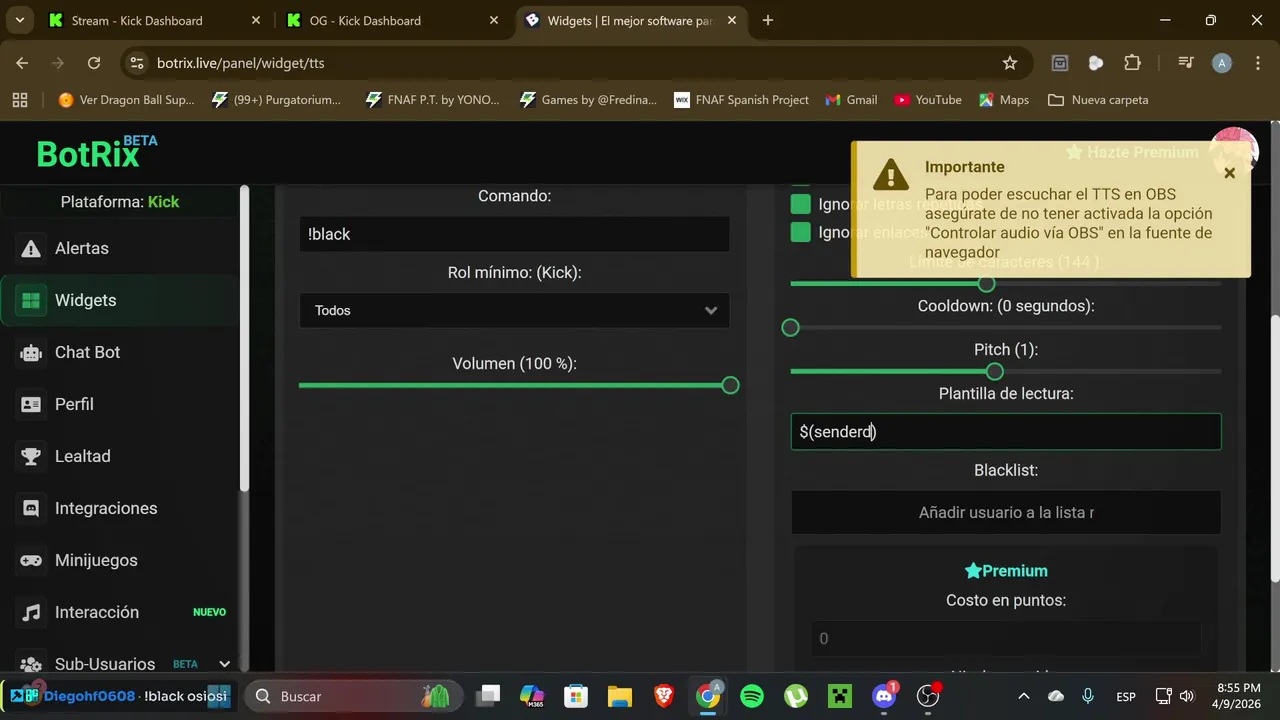Open the taskbar clock showing 8:55 PM
1280x720 pixels.
[x=1238, y=696]
